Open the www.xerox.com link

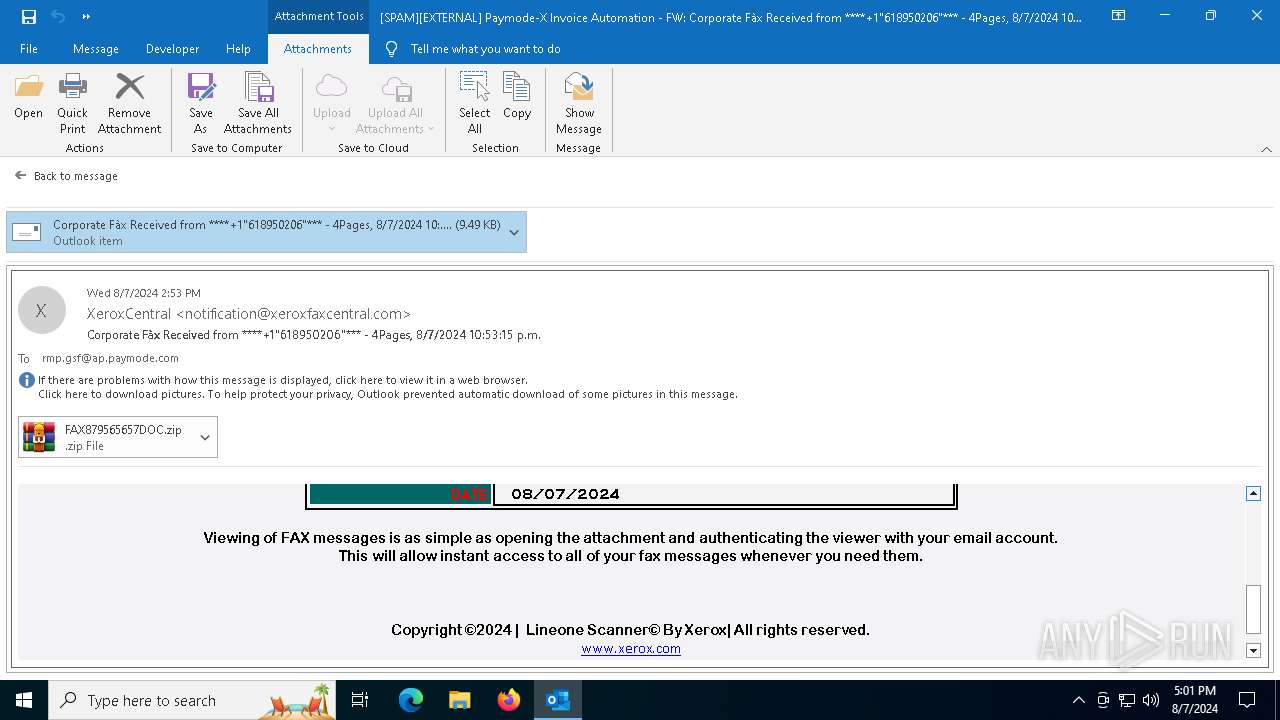[631, 649]
